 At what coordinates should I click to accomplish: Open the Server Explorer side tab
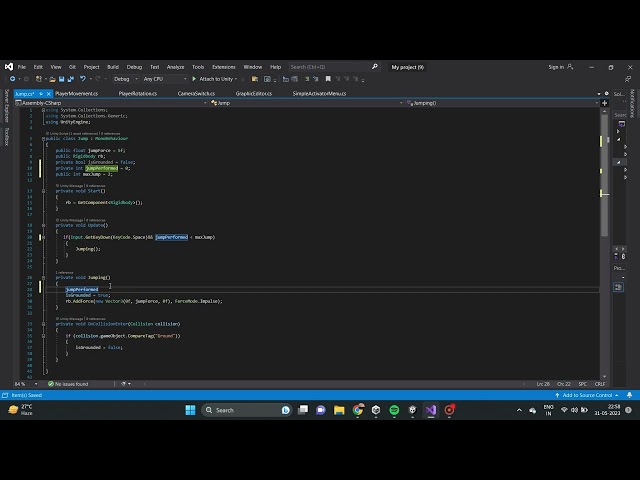tap(6, 106)
